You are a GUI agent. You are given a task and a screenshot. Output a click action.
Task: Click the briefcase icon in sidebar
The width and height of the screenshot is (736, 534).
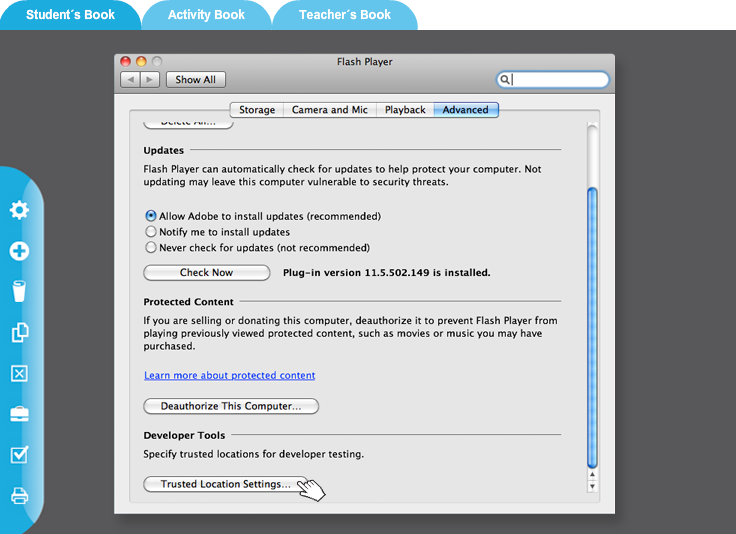coord(19,414)
